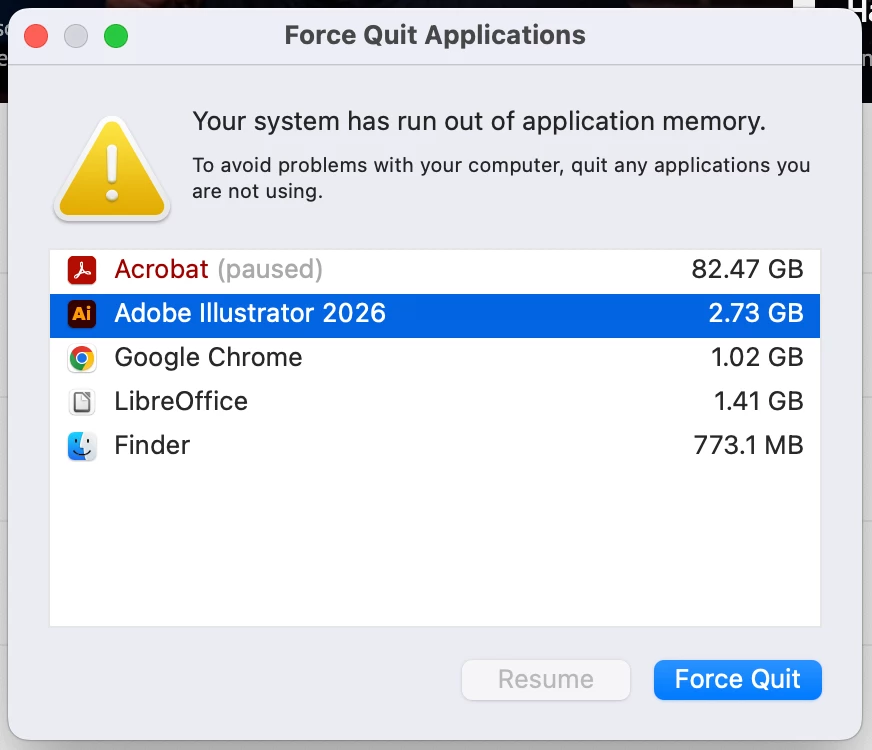Choose LibreOffice from the application list

tap(435, 402)
